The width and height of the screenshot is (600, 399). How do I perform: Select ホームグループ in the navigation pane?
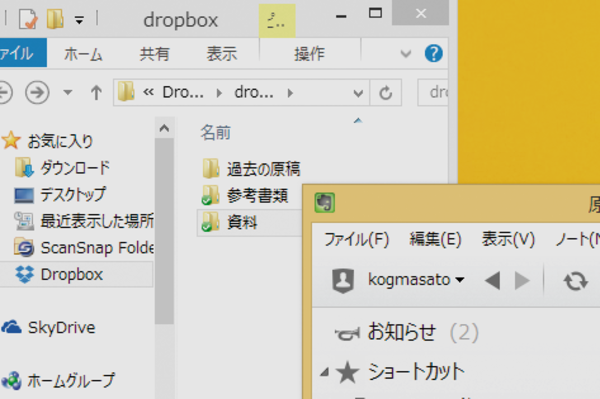pos(71,381)
